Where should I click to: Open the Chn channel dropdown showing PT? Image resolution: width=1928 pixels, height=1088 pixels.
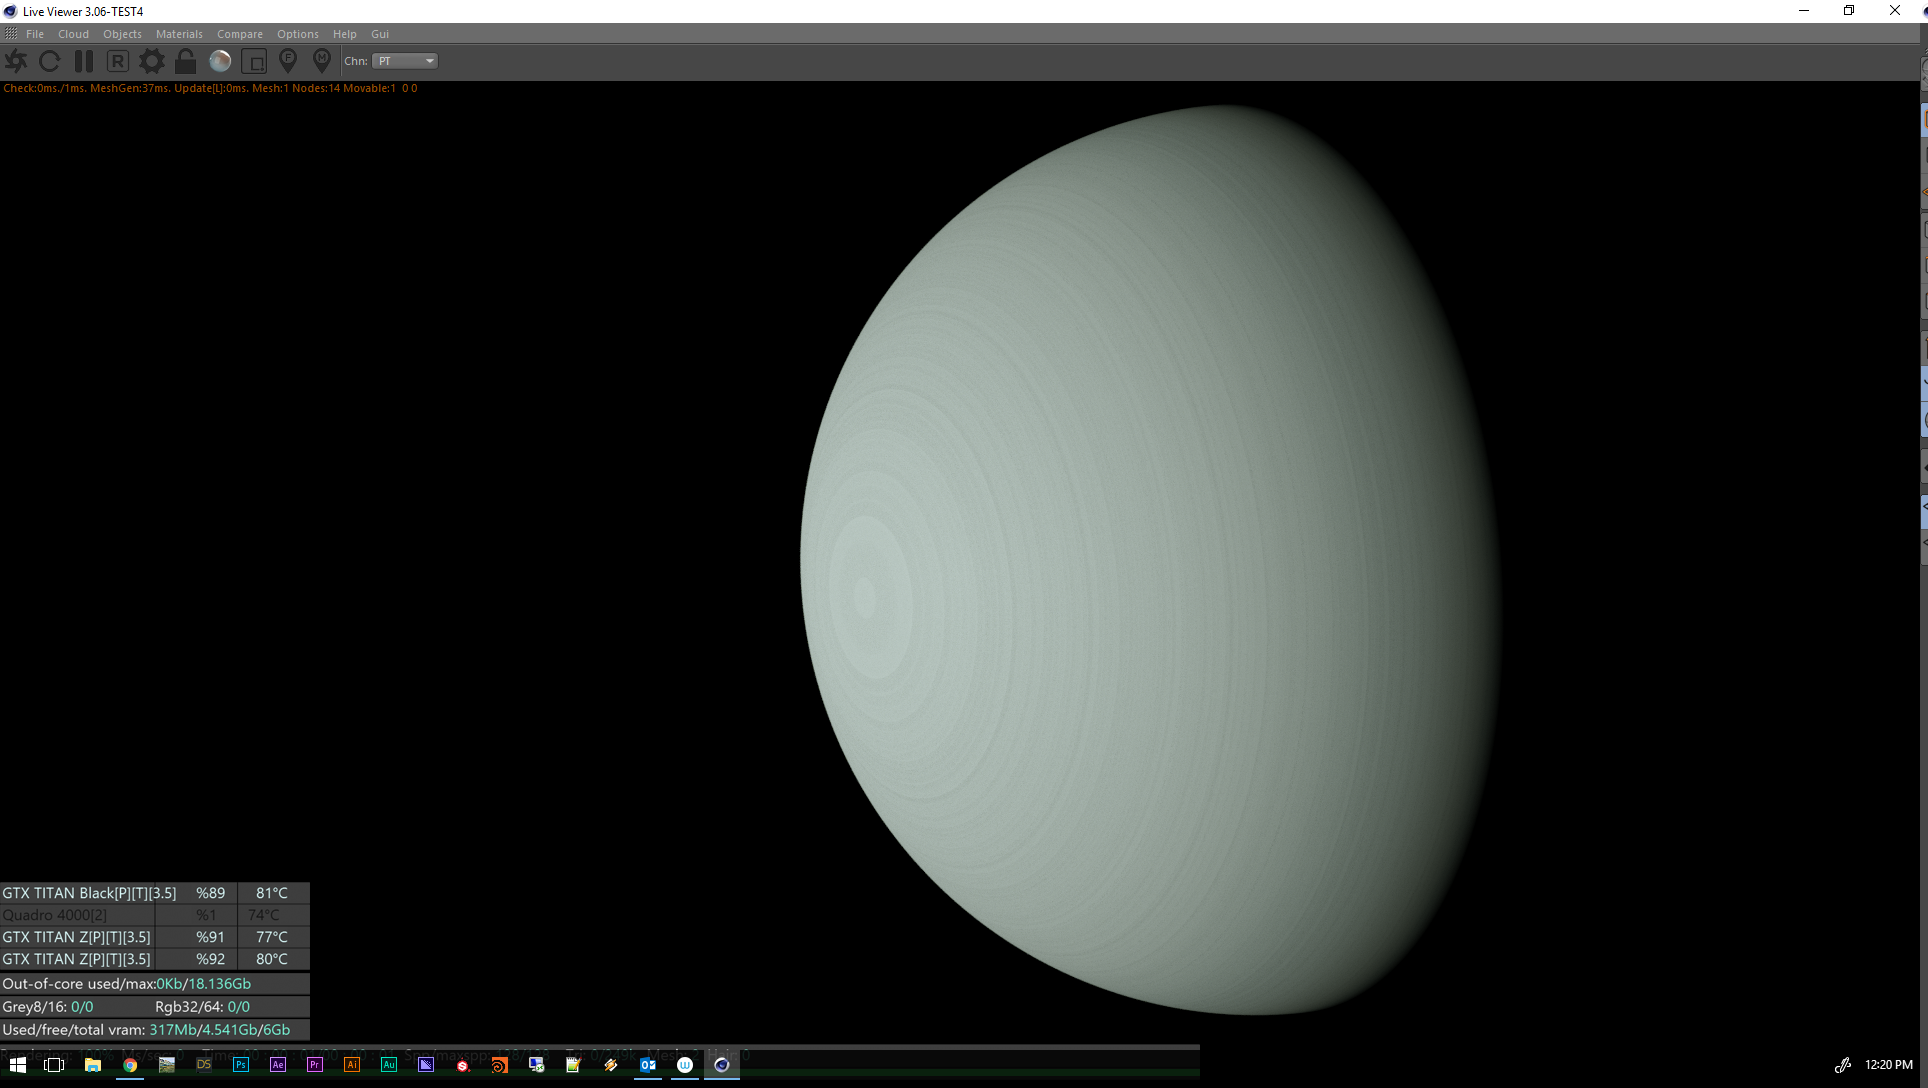405,61
